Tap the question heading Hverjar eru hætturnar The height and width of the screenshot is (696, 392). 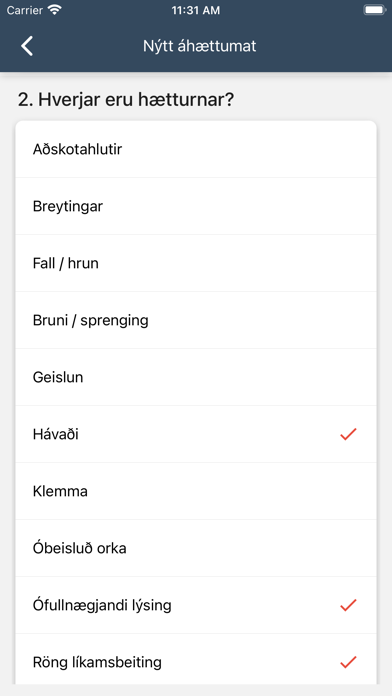coord(126,100)
